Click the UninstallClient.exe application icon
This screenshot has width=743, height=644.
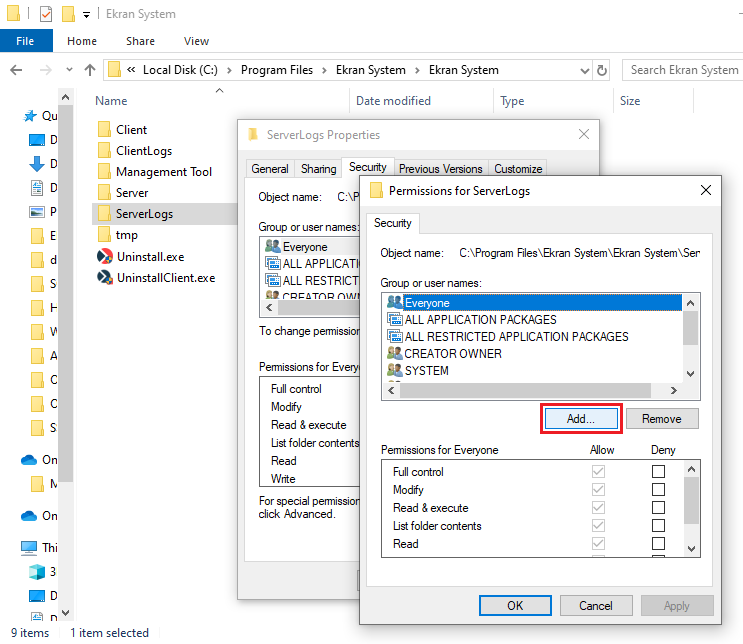[x=104, y=277]
